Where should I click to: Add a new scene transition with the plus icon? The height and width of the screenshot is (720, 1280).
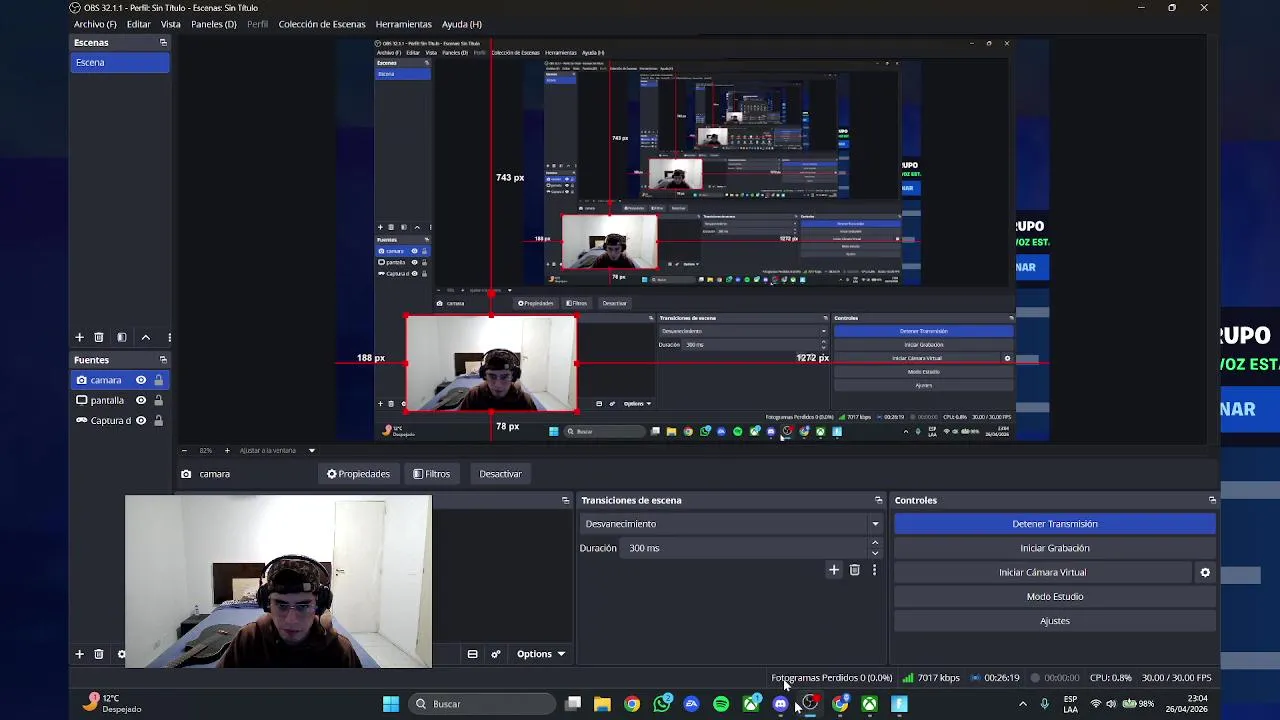click(x=834, y=570)
